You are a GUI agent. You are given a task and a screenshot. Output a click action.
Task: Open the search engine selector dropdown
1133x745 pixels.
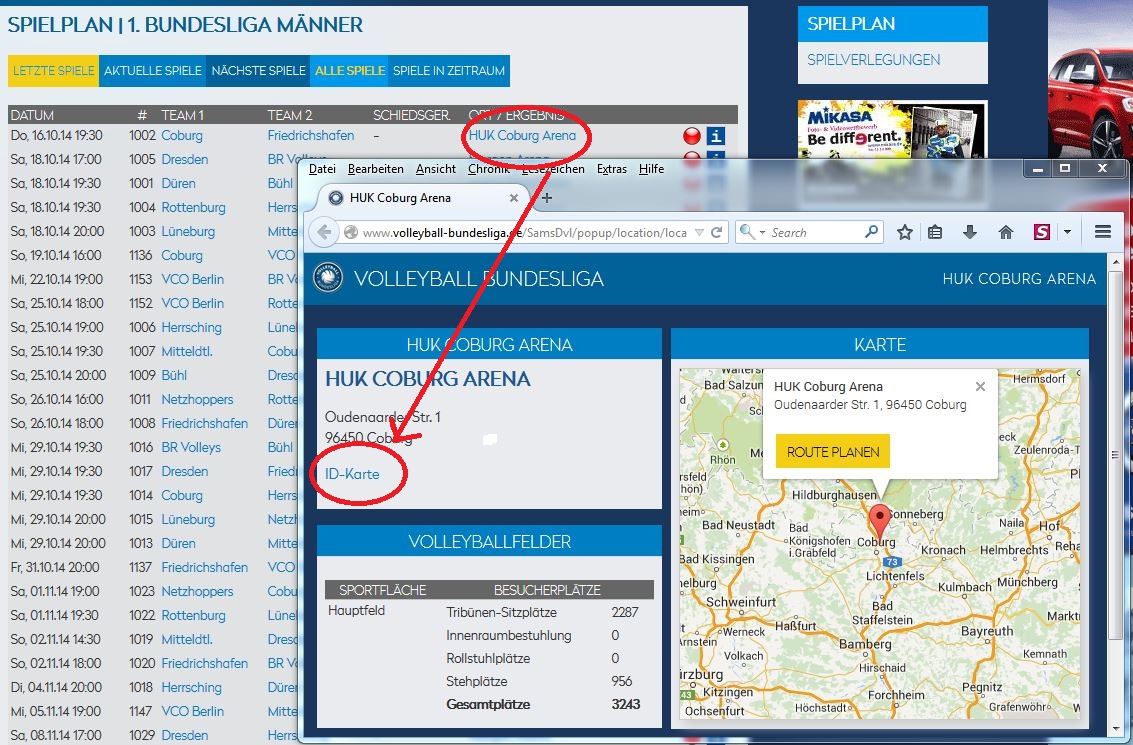point(750,232)
